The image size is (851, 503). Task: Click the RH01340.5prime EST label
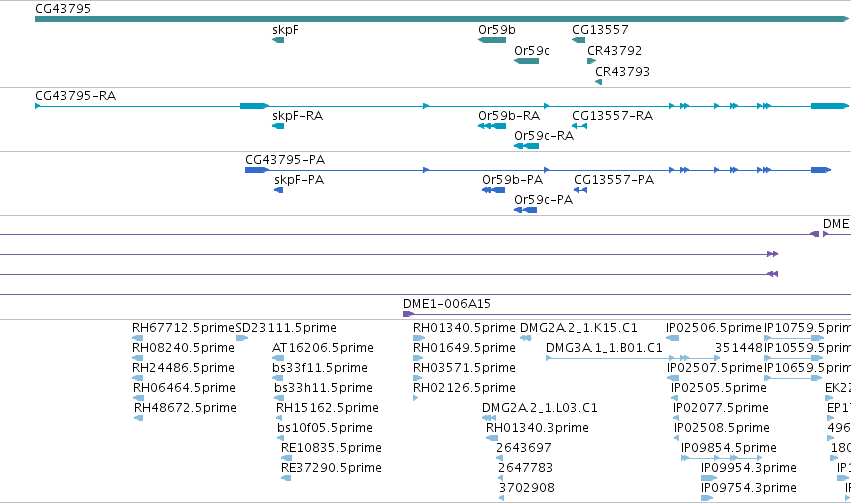point(464,328)
